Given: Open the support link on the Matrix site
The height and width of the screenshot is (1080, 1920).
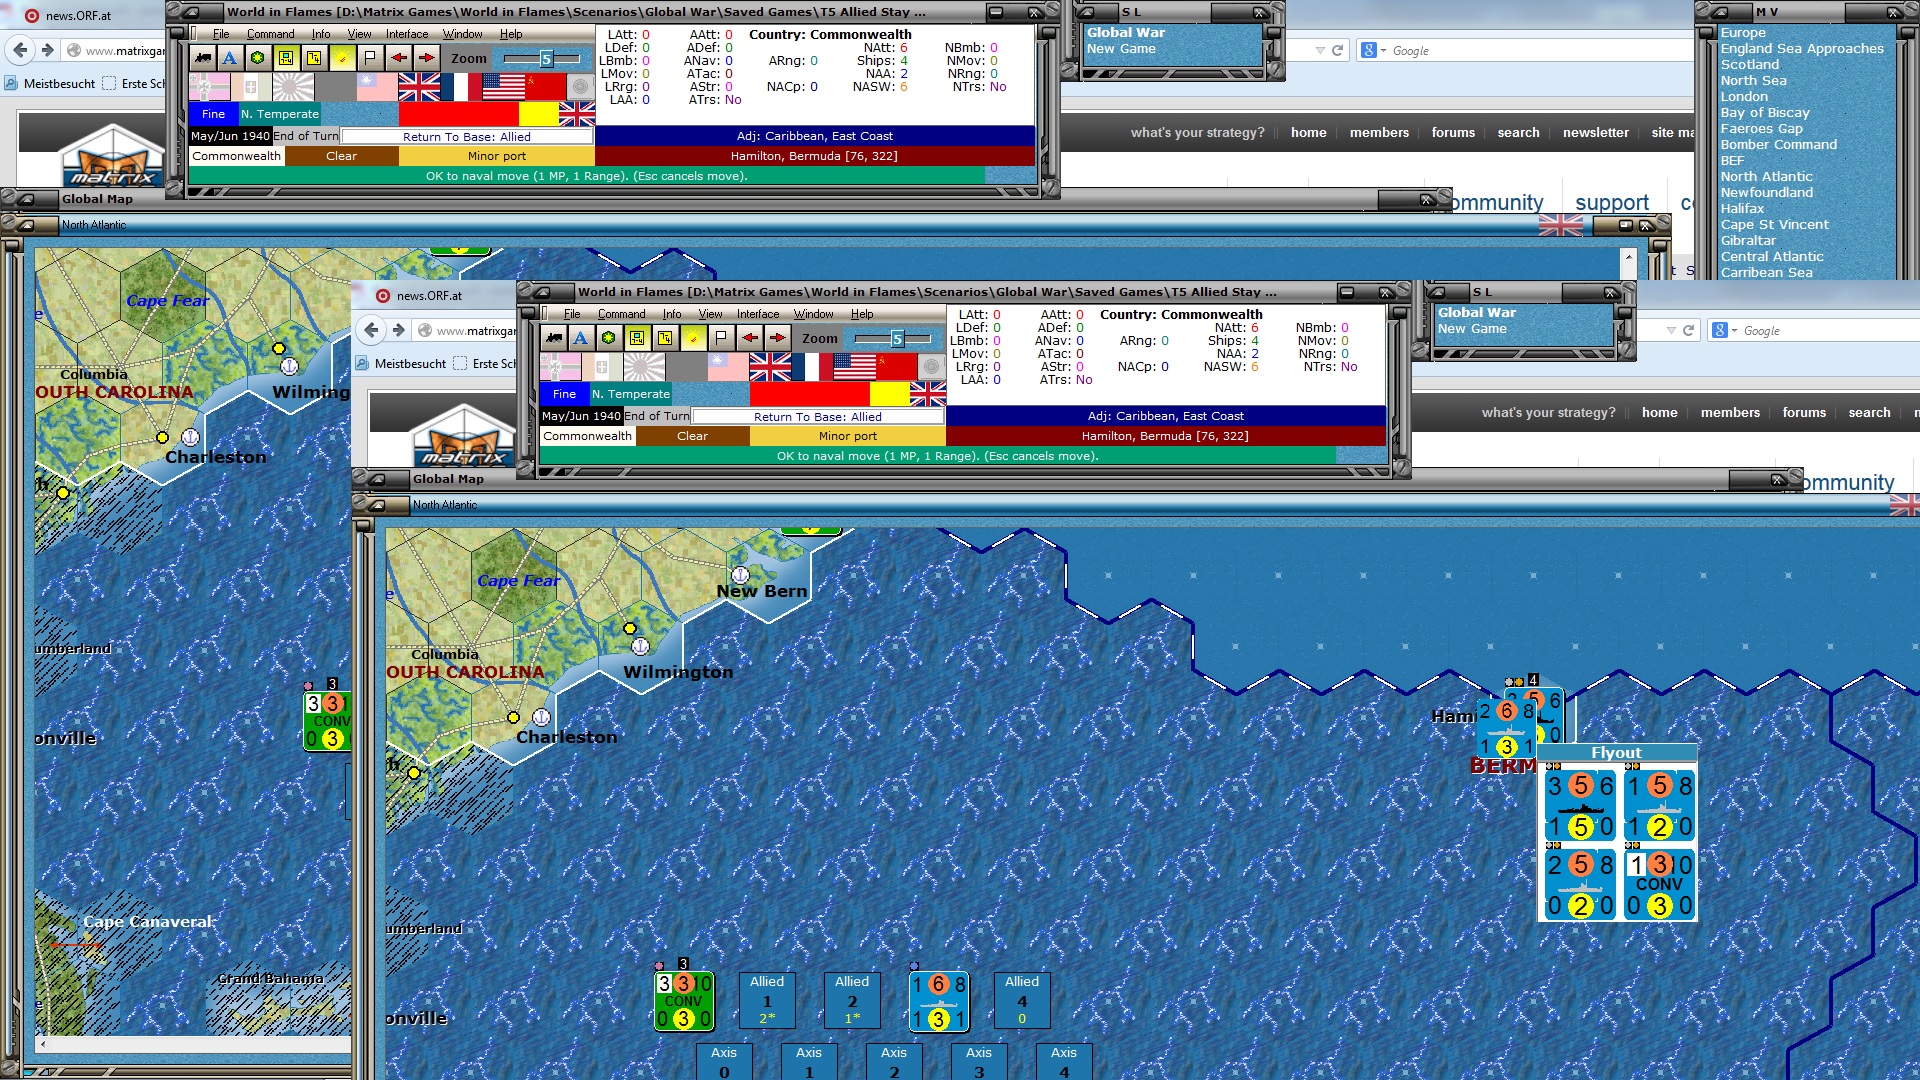Looking at the screenshot, I should click(x=1612, y=203).
